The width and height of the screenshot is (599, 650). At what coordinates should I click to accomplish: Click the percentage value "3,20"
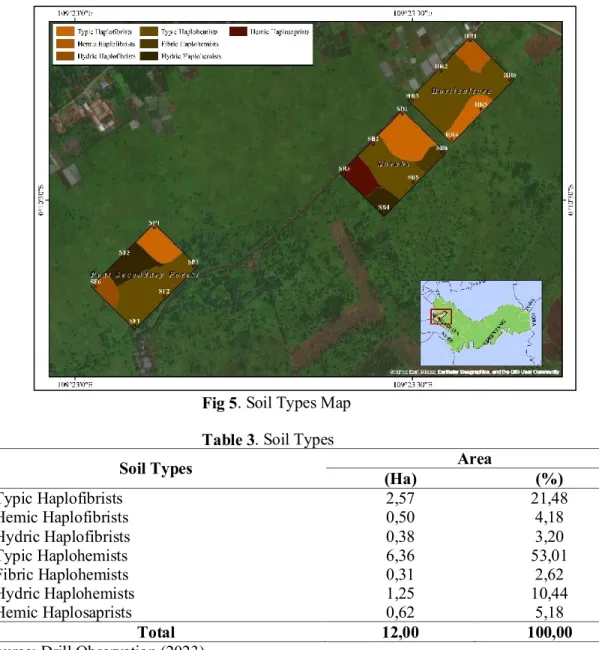(549, 536)
